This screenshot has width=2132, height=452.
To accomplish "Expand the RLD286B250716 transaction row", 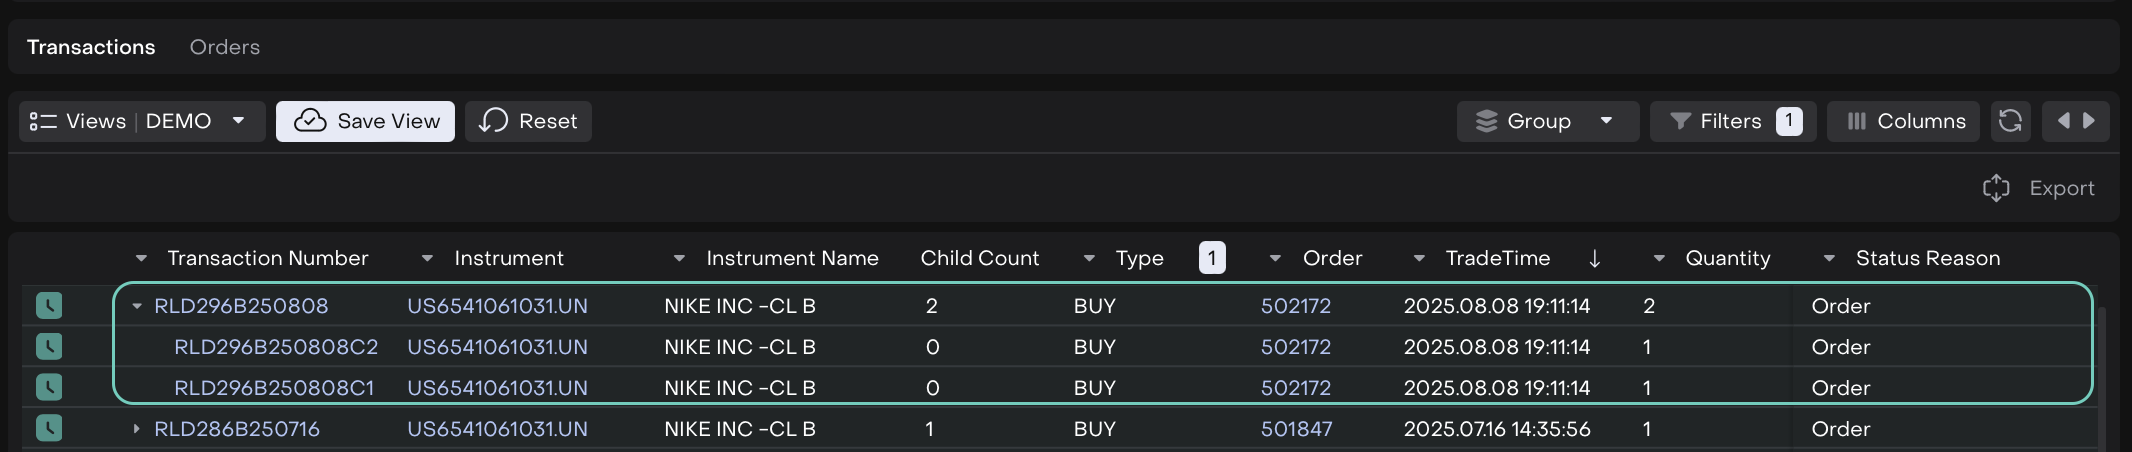I will click(137, 429).
